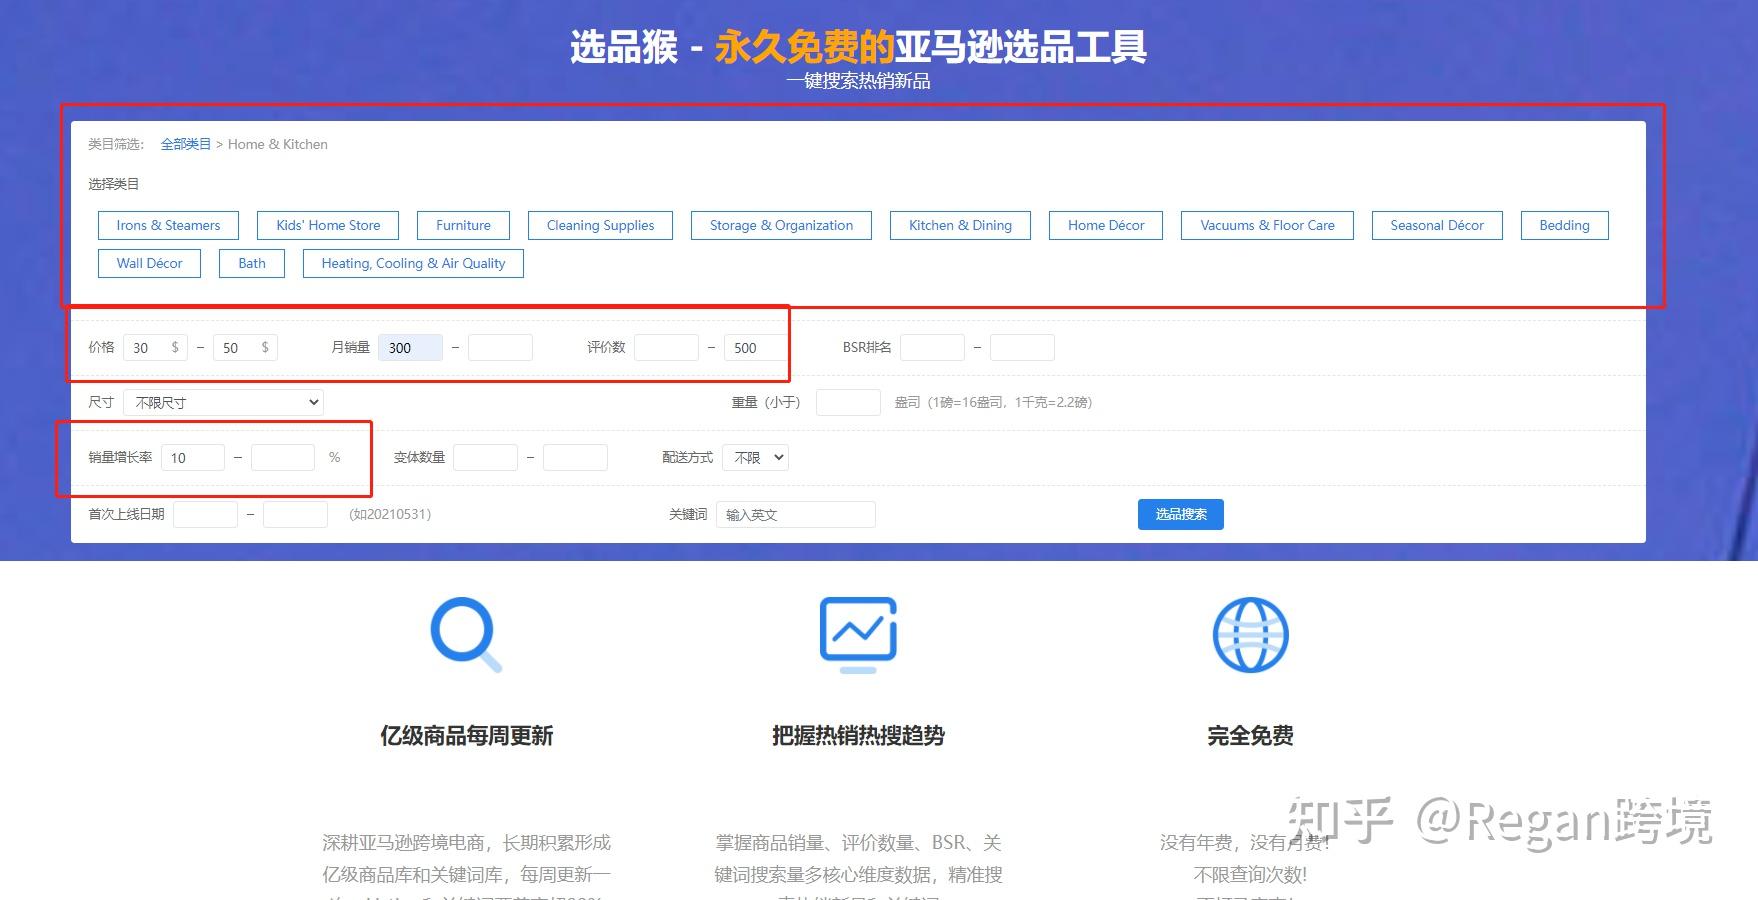The width and height of the screenshot is (1758, 900).
Task: Click the minimum 月销量 field showing 300
Action: tap(410, 347)
